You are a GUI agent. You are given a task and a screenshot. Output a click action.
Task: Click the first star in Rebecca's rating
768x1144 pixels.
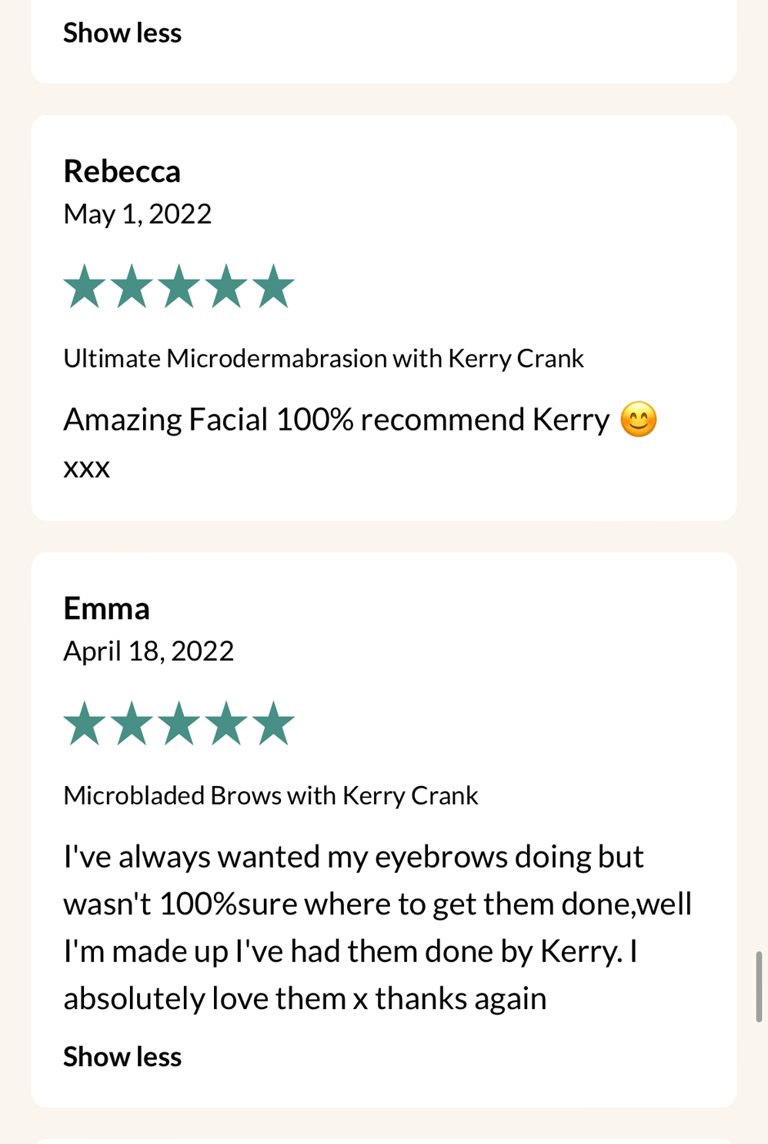(84, 288)
